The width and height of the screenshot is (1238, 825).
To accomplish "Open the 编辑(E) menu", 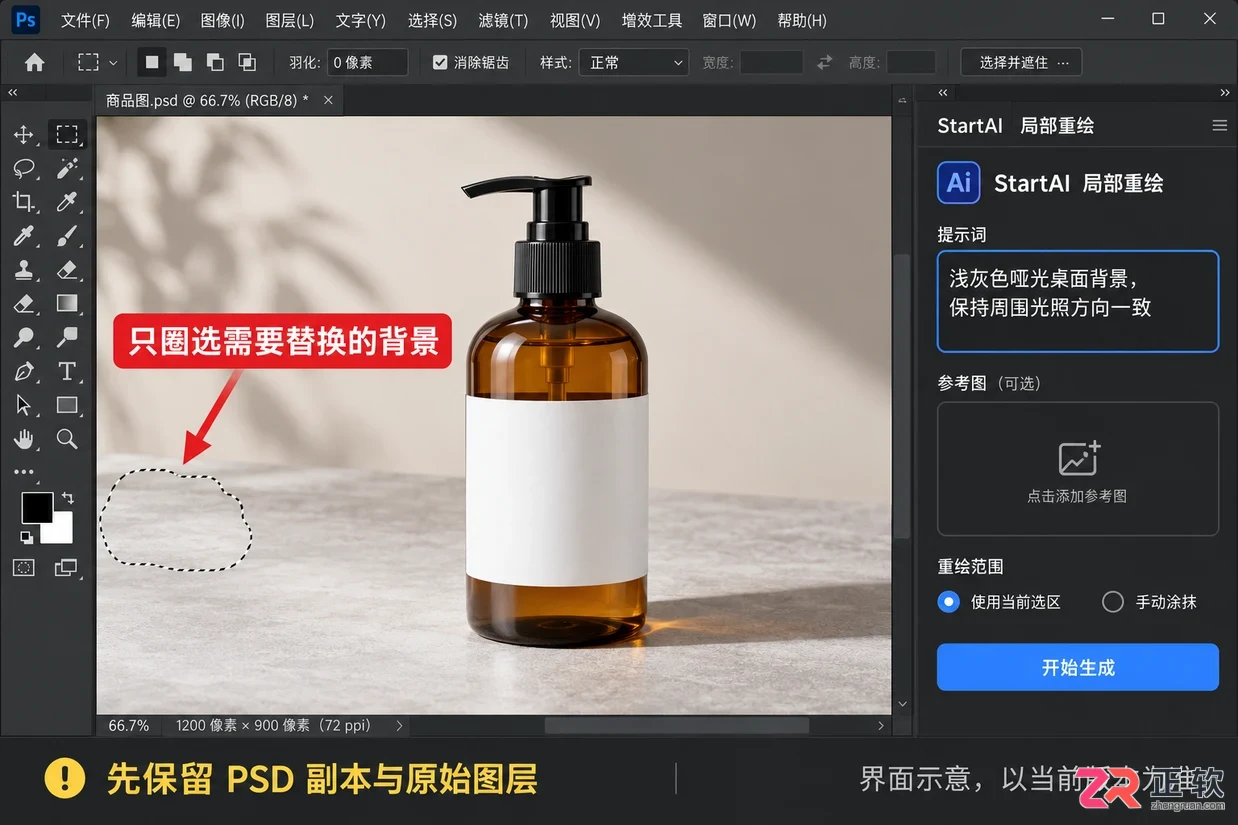I will pos(156,20).
